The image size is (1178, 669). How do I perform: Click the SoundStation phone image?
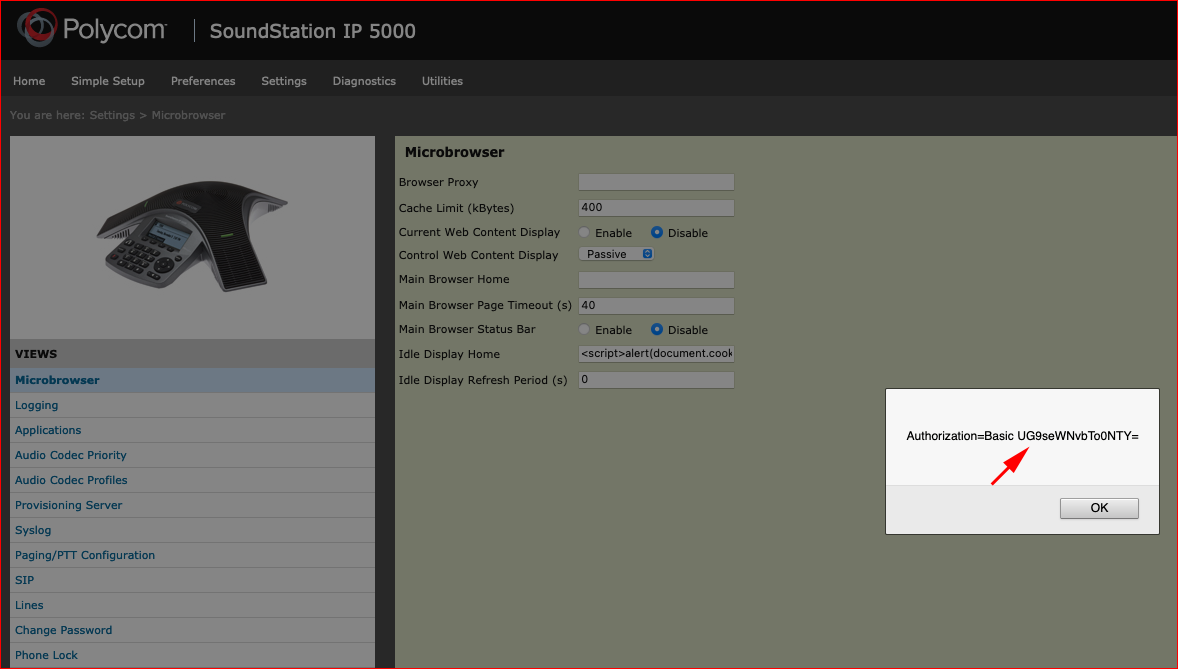tap(192, 235)
